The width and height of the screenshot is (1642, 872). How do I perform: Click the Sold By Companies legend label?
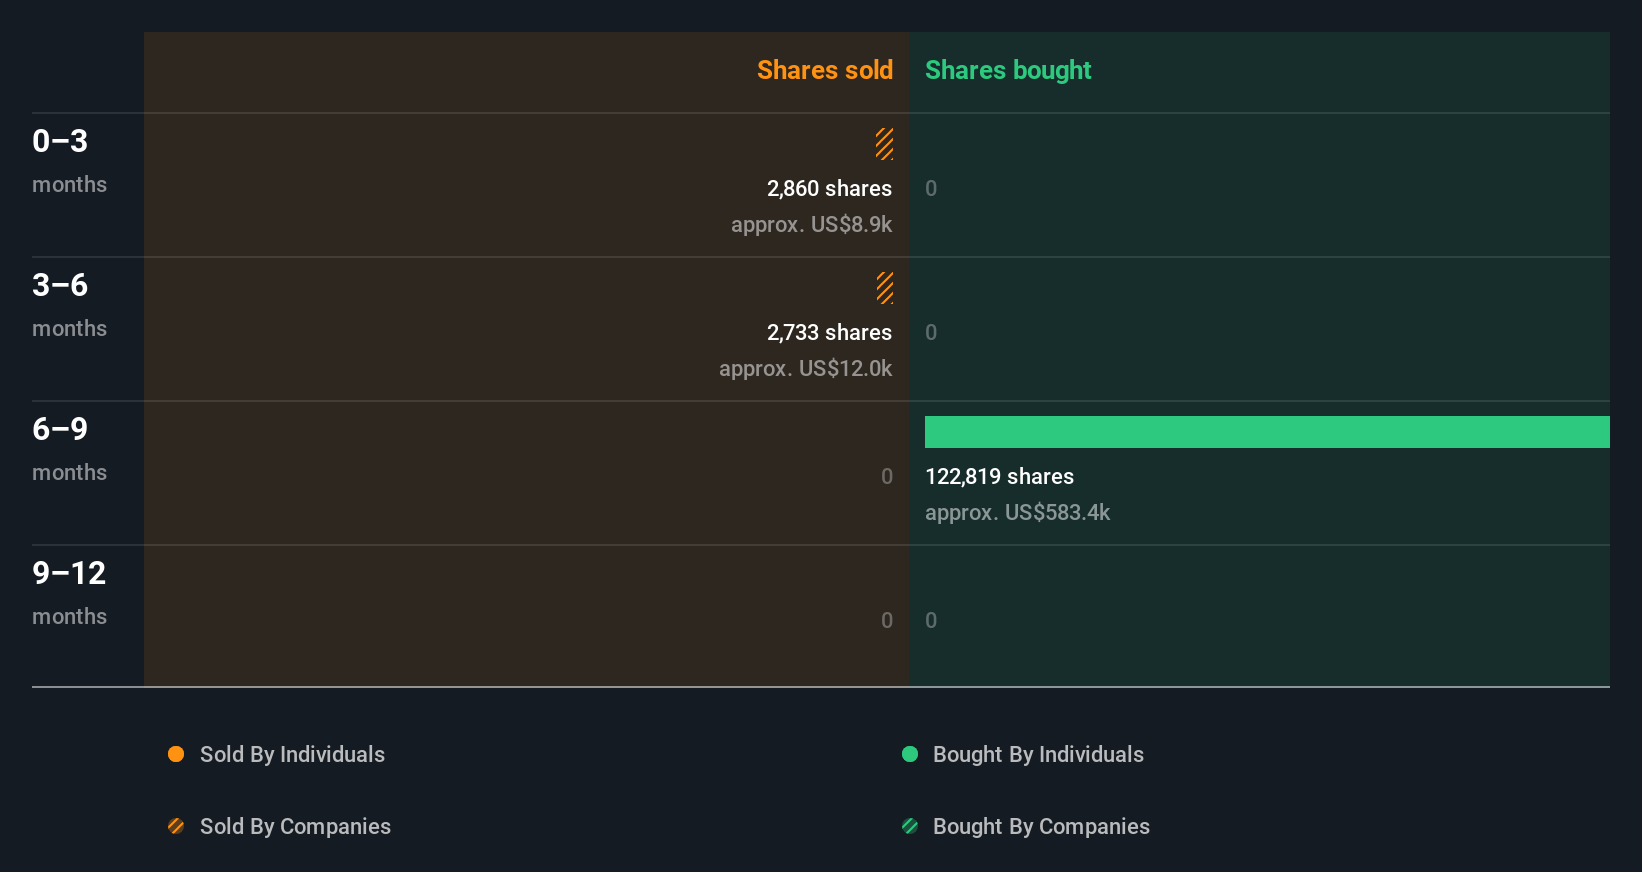pyautogui.click(x=295, y=826)
